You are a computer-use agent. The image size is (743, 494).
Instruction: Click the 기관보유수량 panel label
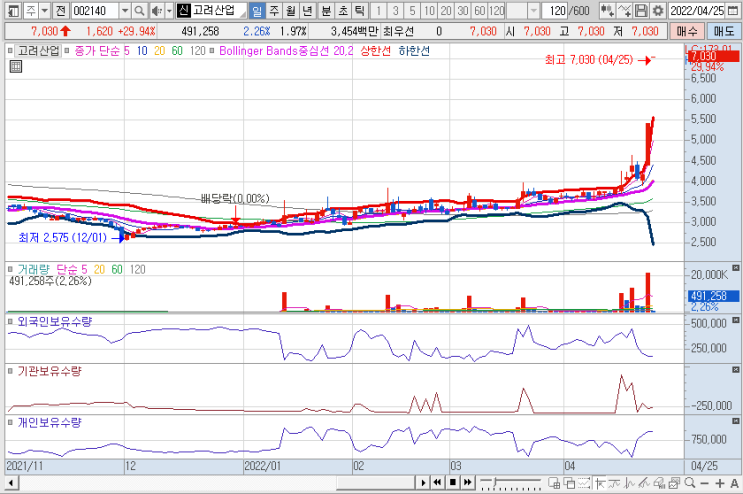[49, 371]
